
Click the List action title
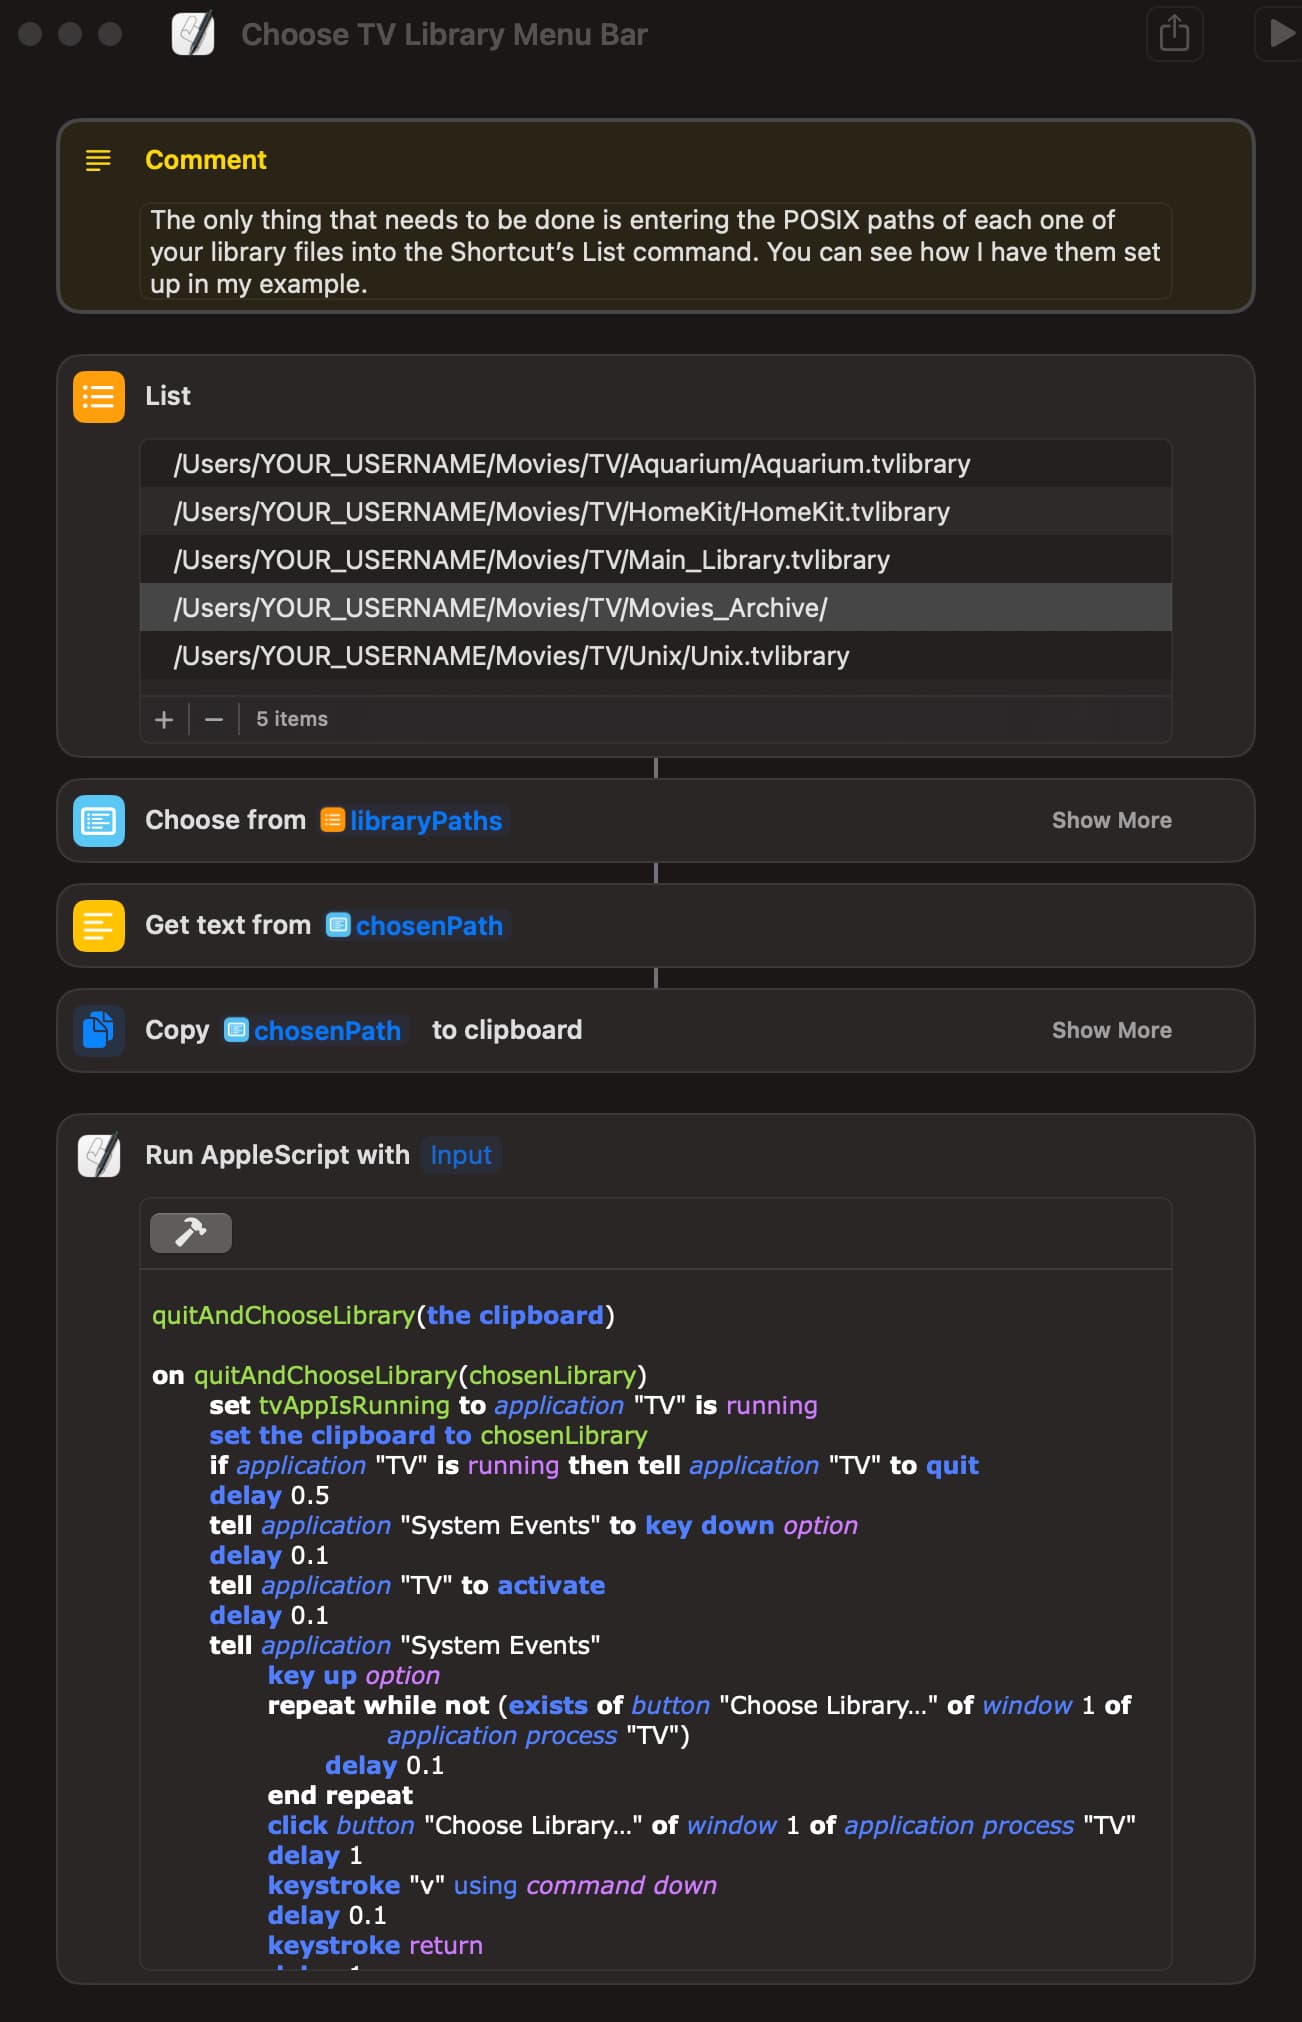coord(168,396)
